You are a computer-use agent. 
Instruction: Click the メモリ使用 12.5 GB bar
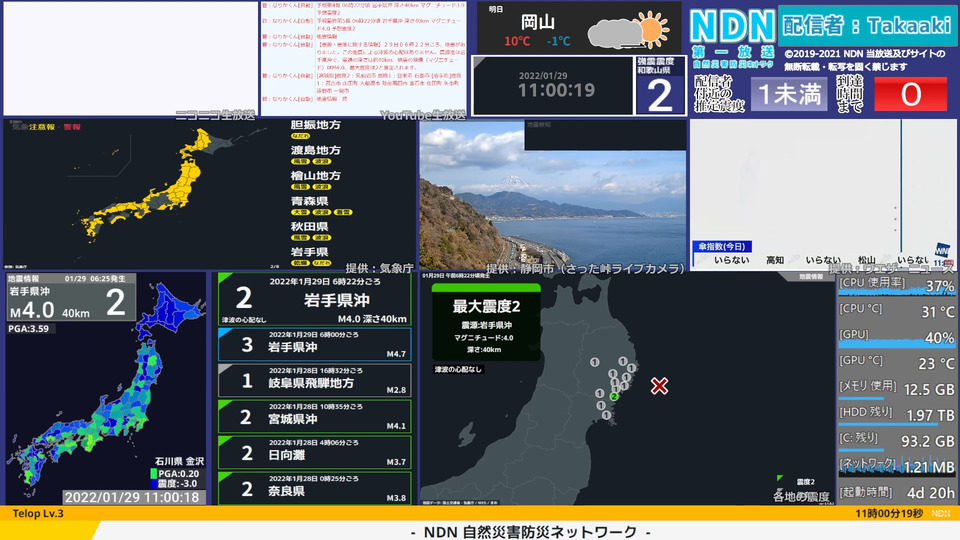click(x=896, y=389)
